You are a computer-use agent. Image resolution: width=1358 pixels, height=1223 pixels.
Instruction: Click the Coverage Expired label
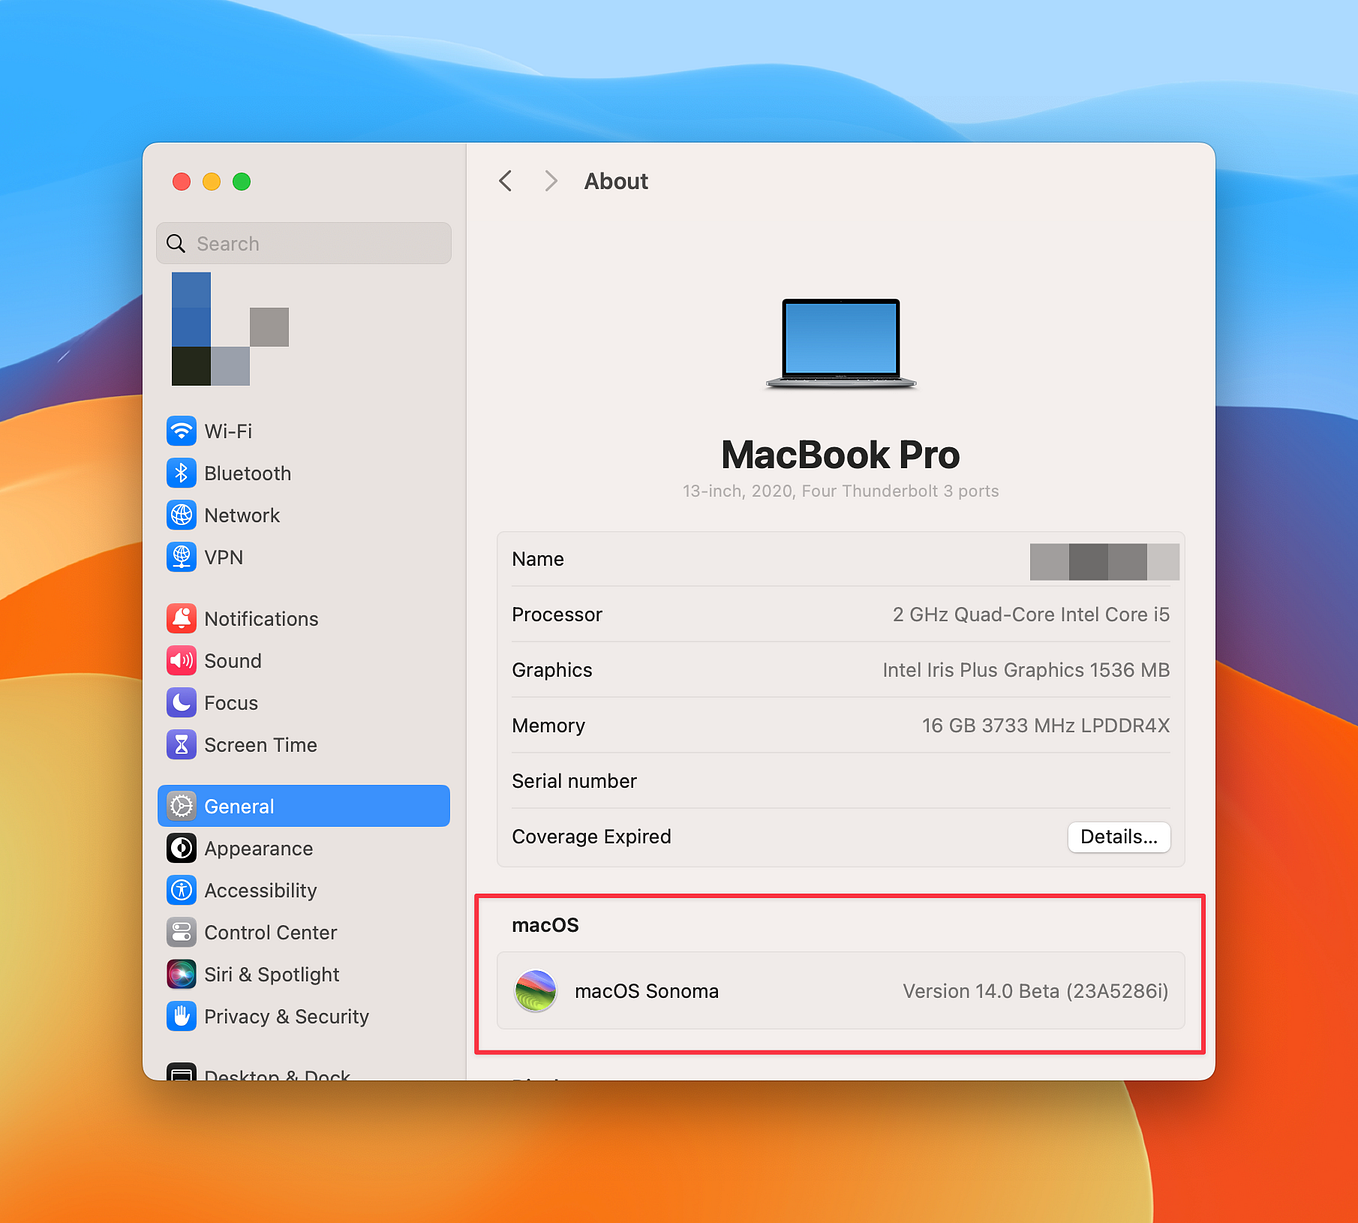[591, 837]
